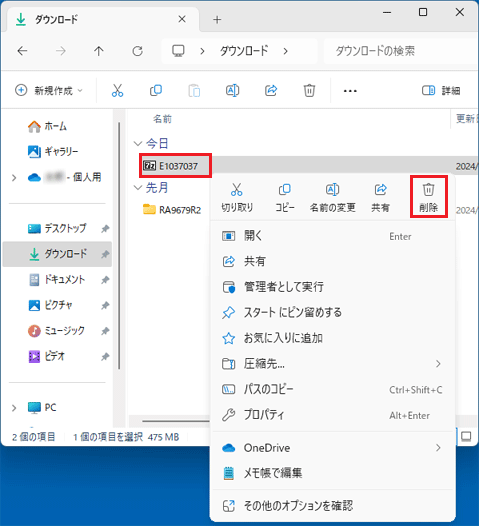Focus the ダウンロードの検索 search box
Image resolution: width=479 pixels, height=526 pixels.
(x=400, y=51)
